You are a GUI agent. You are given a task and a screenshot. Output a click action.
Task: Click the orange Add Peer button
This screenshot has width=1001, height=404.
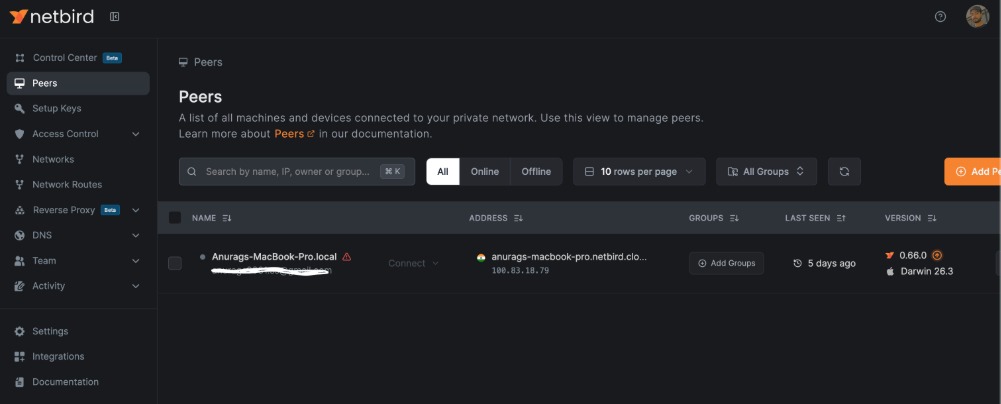coord(972,172)
